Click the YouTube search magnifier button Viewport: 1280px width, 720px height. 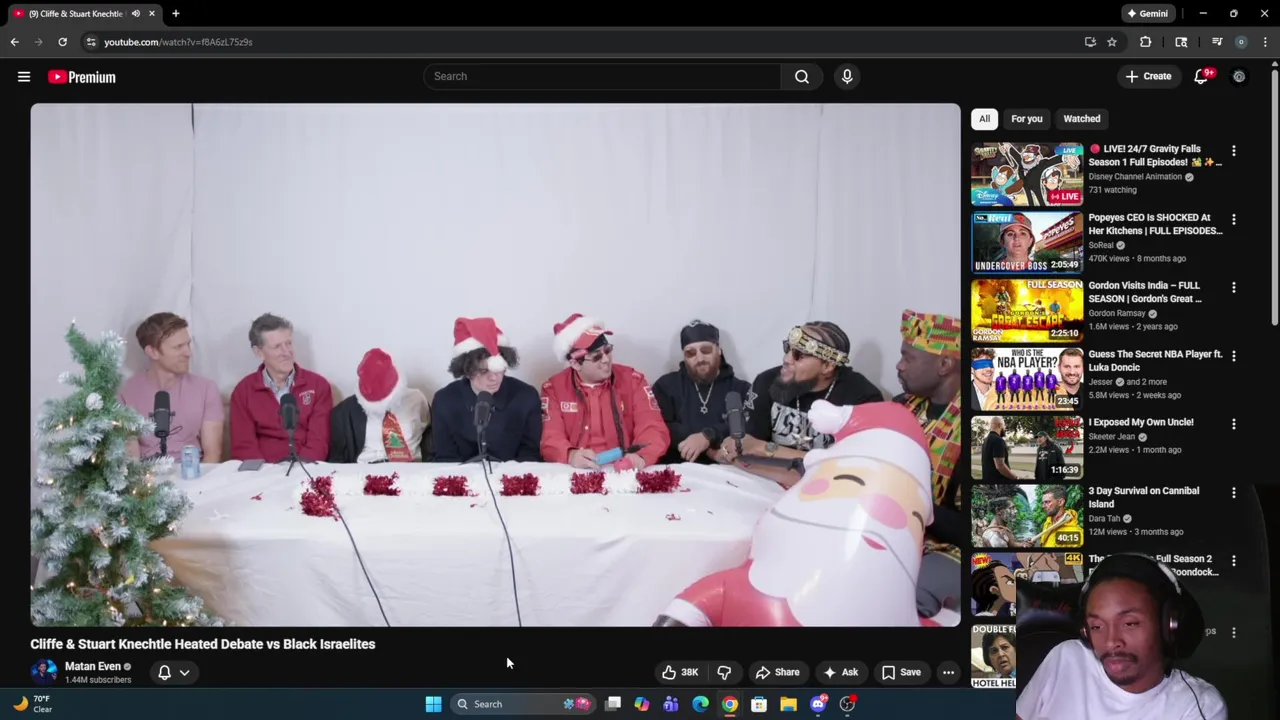click(802, 76)
